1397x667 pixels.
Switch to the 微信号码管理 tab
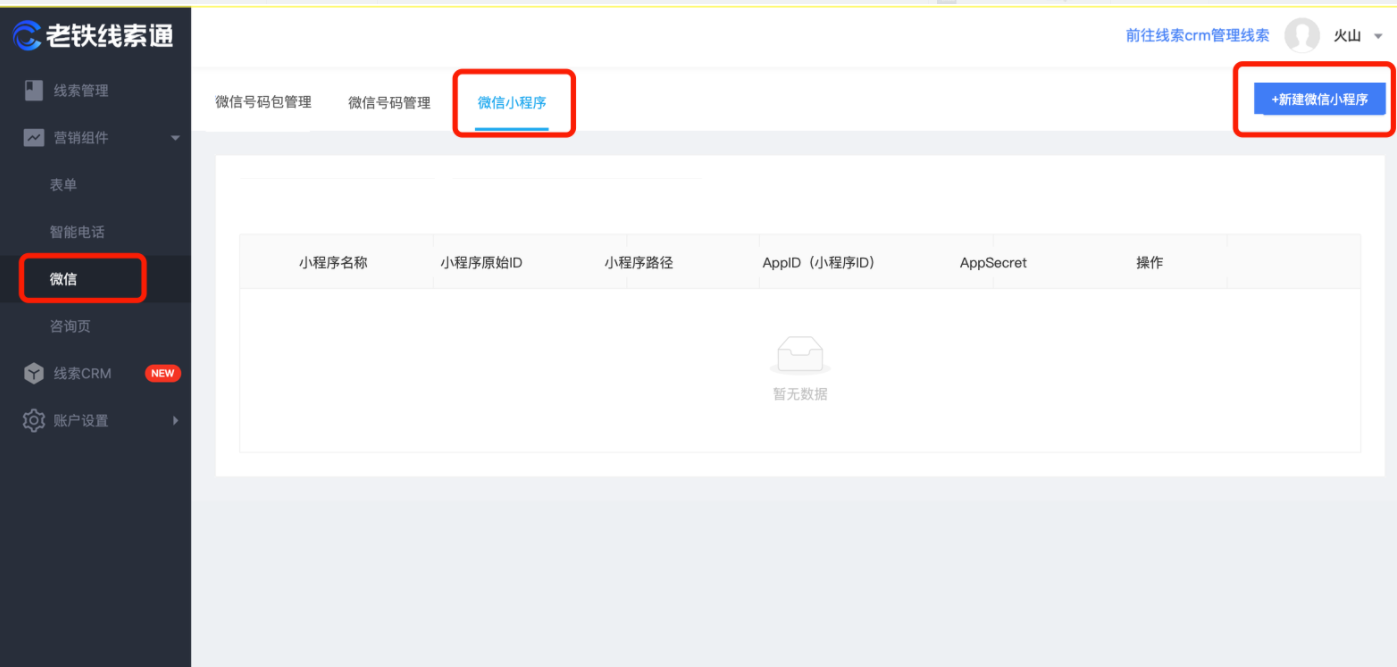[x=388, y=101]
